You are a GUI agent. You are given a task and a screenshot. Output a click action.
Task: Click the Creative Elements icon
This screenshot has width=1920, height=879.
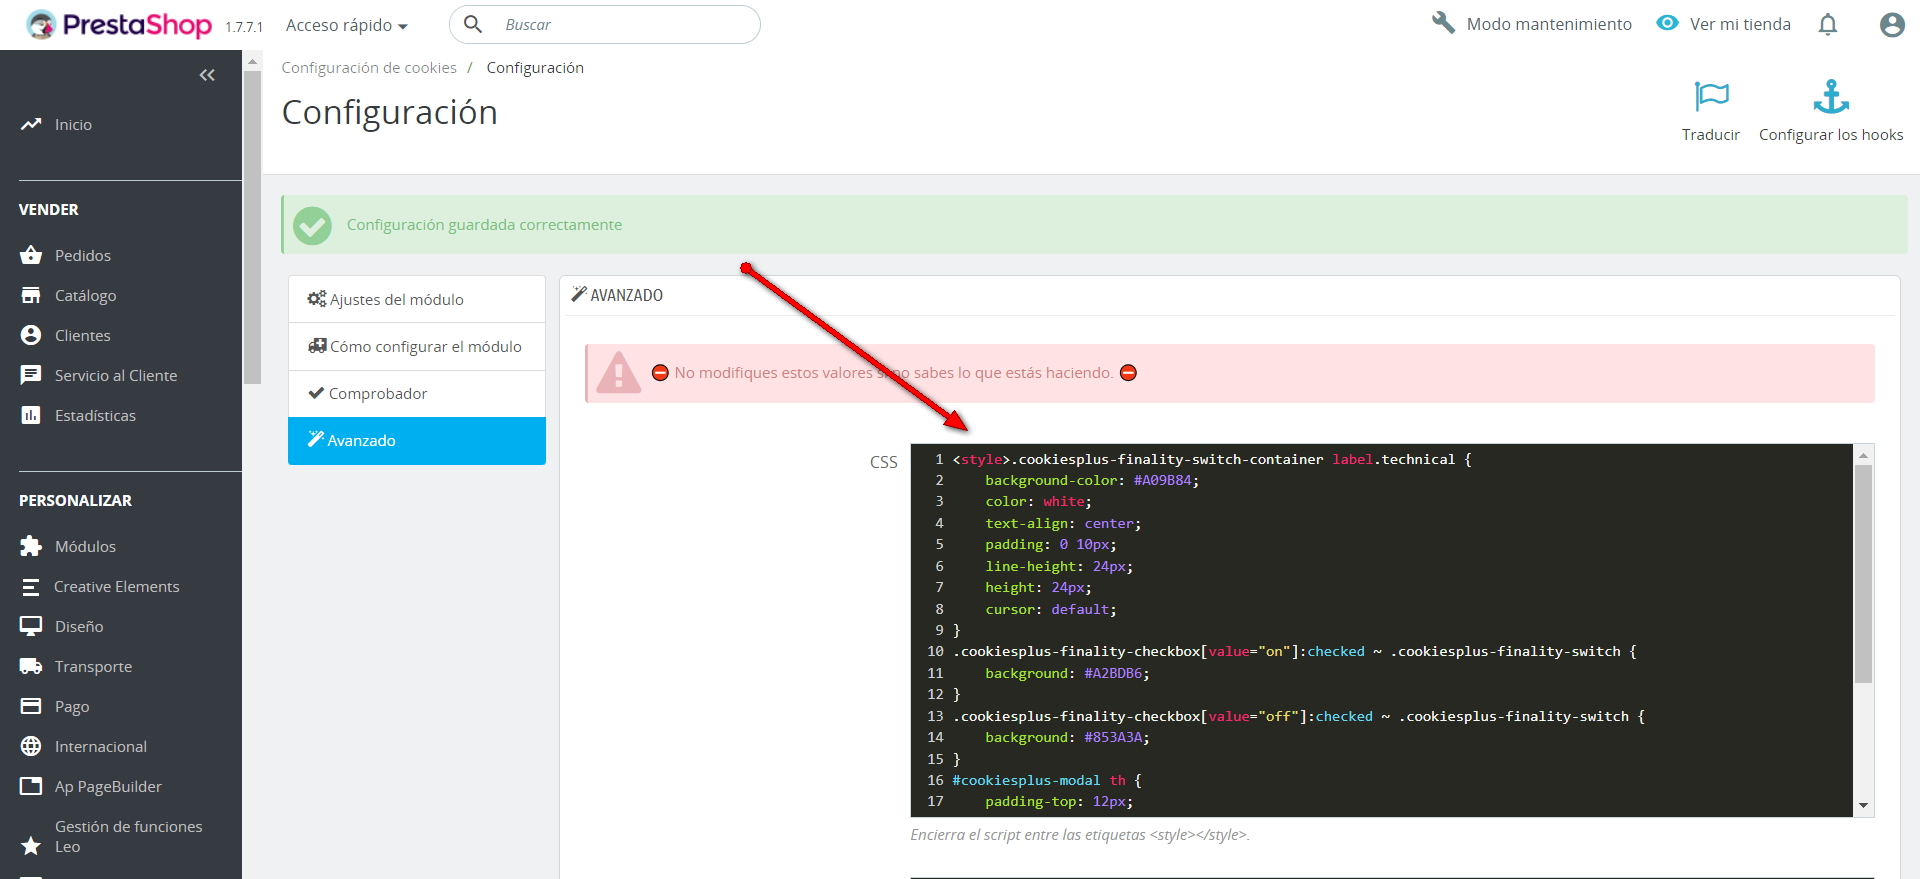coord(31,587)
